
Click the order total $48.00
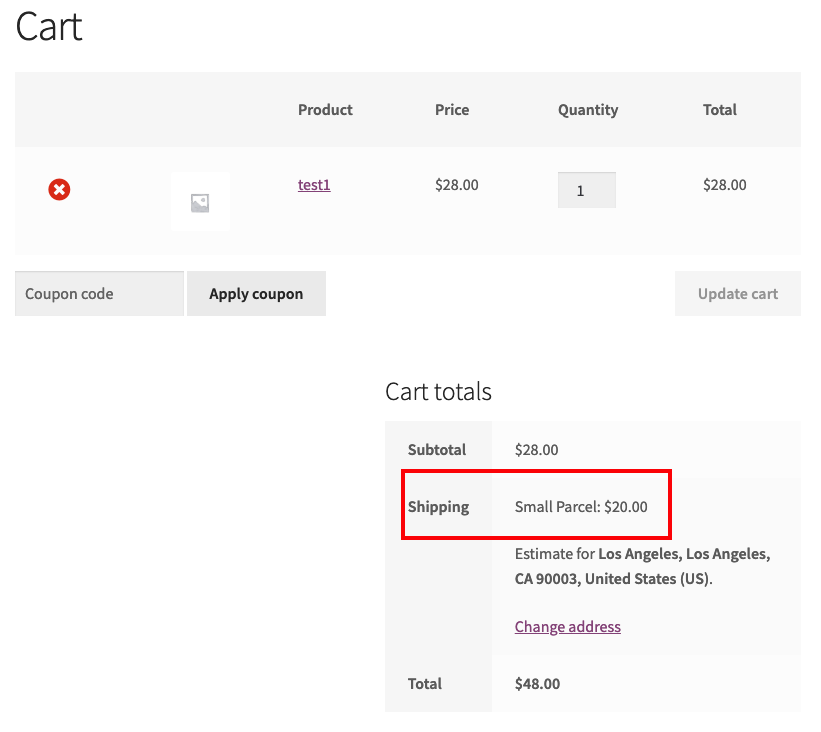[537, 684]
